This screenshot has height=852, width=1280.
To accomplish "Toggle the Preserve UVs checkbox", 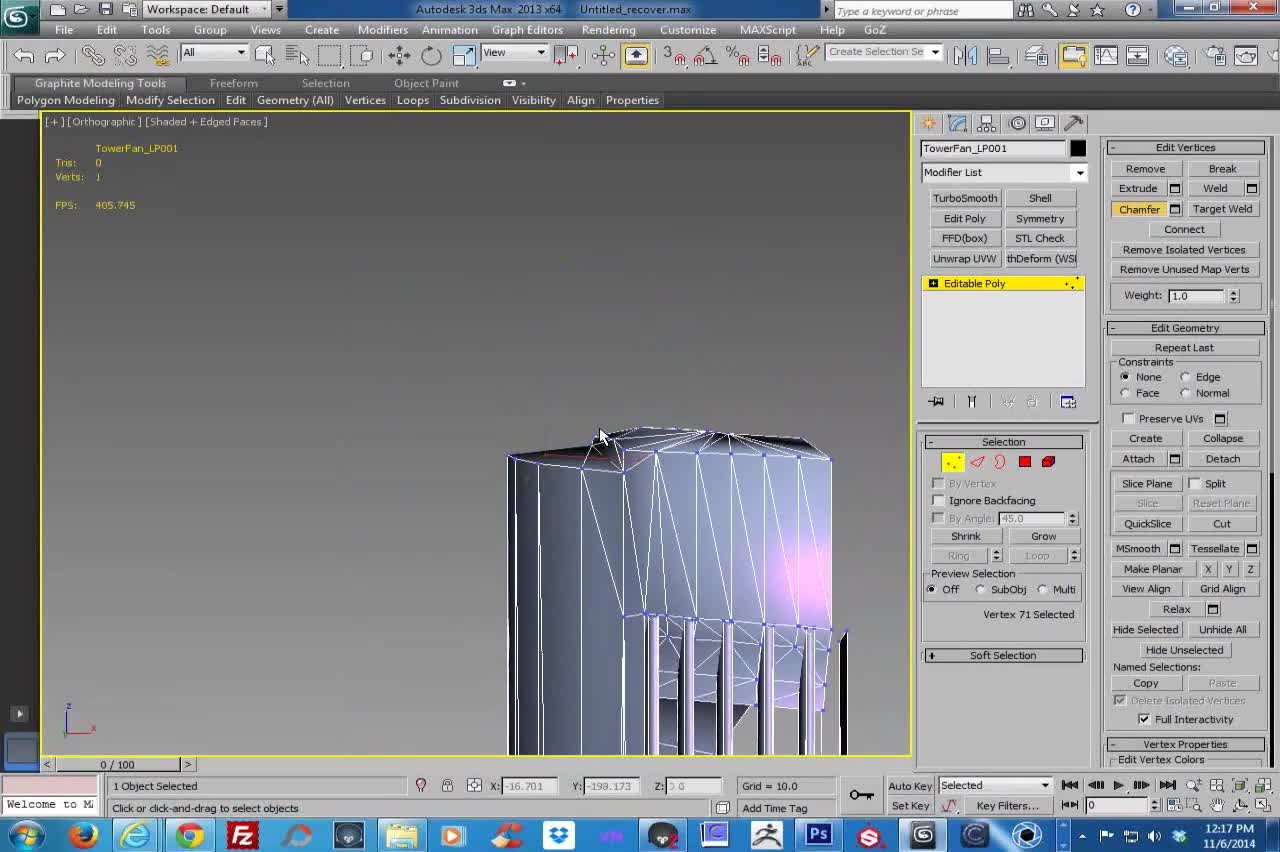I will pyautogui.click(x=1129, y=419).
